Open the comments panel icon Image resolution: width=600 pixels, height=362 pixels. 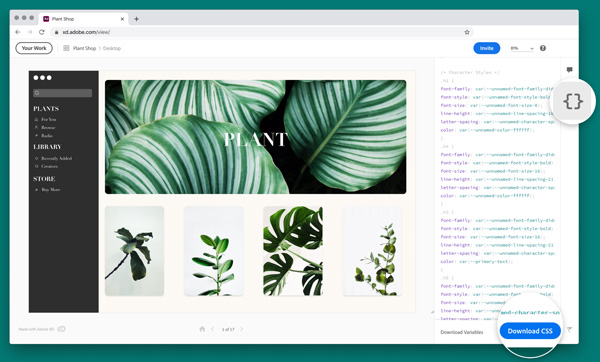point(570,70)
